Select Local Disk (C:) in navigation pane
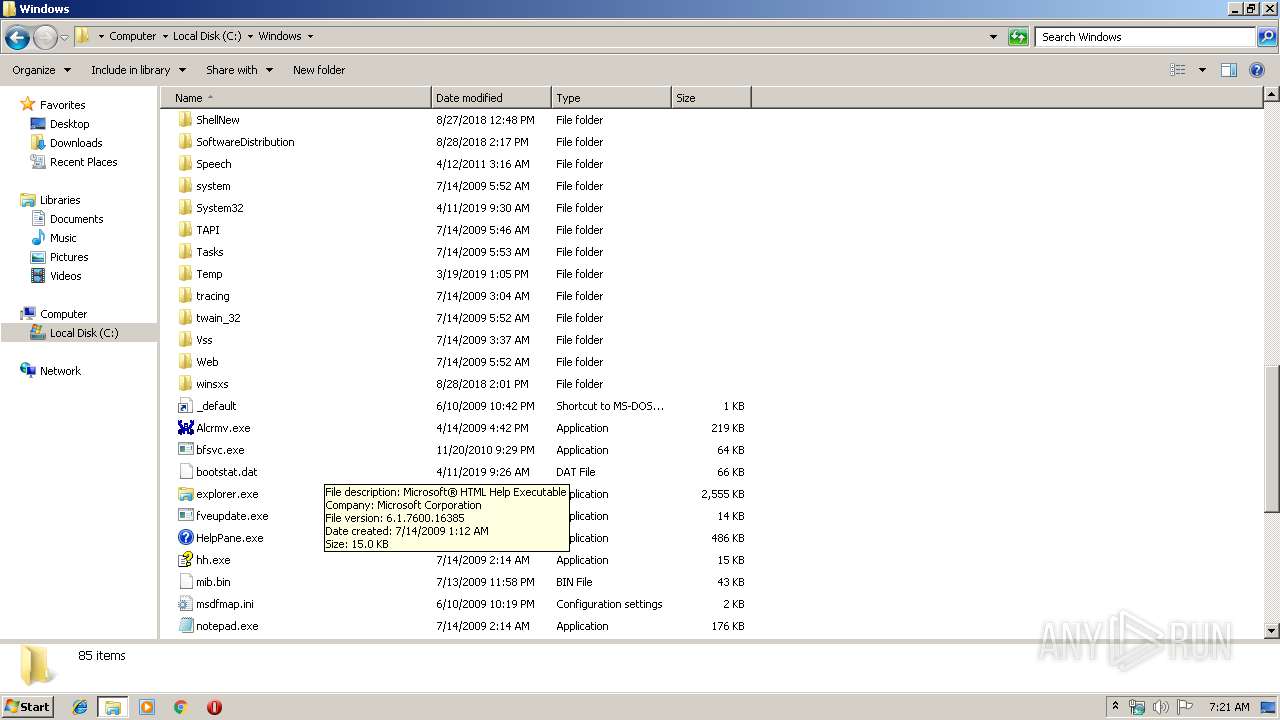This screenshot has width=1280, height=720. click(x=84, y=333)
